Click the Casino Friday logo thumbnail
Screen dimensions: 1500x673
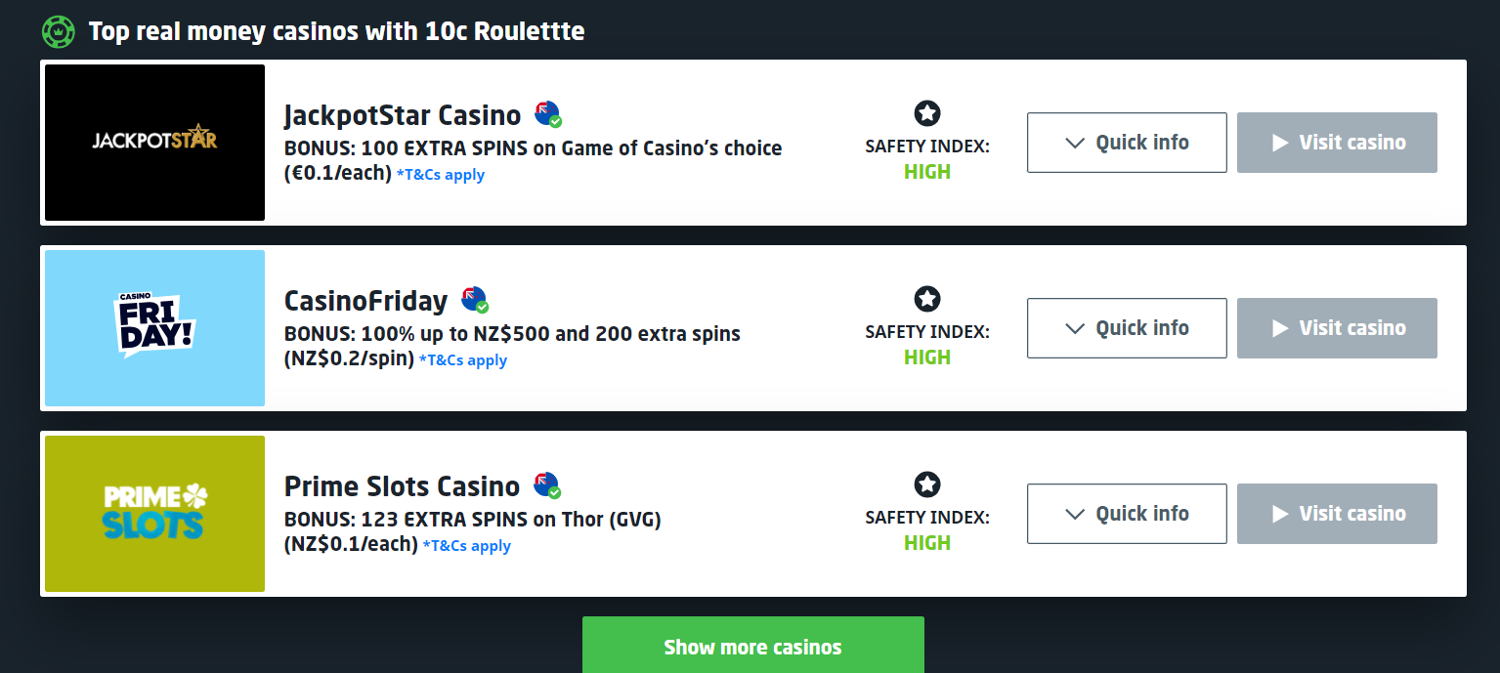(x=155, y=328)
